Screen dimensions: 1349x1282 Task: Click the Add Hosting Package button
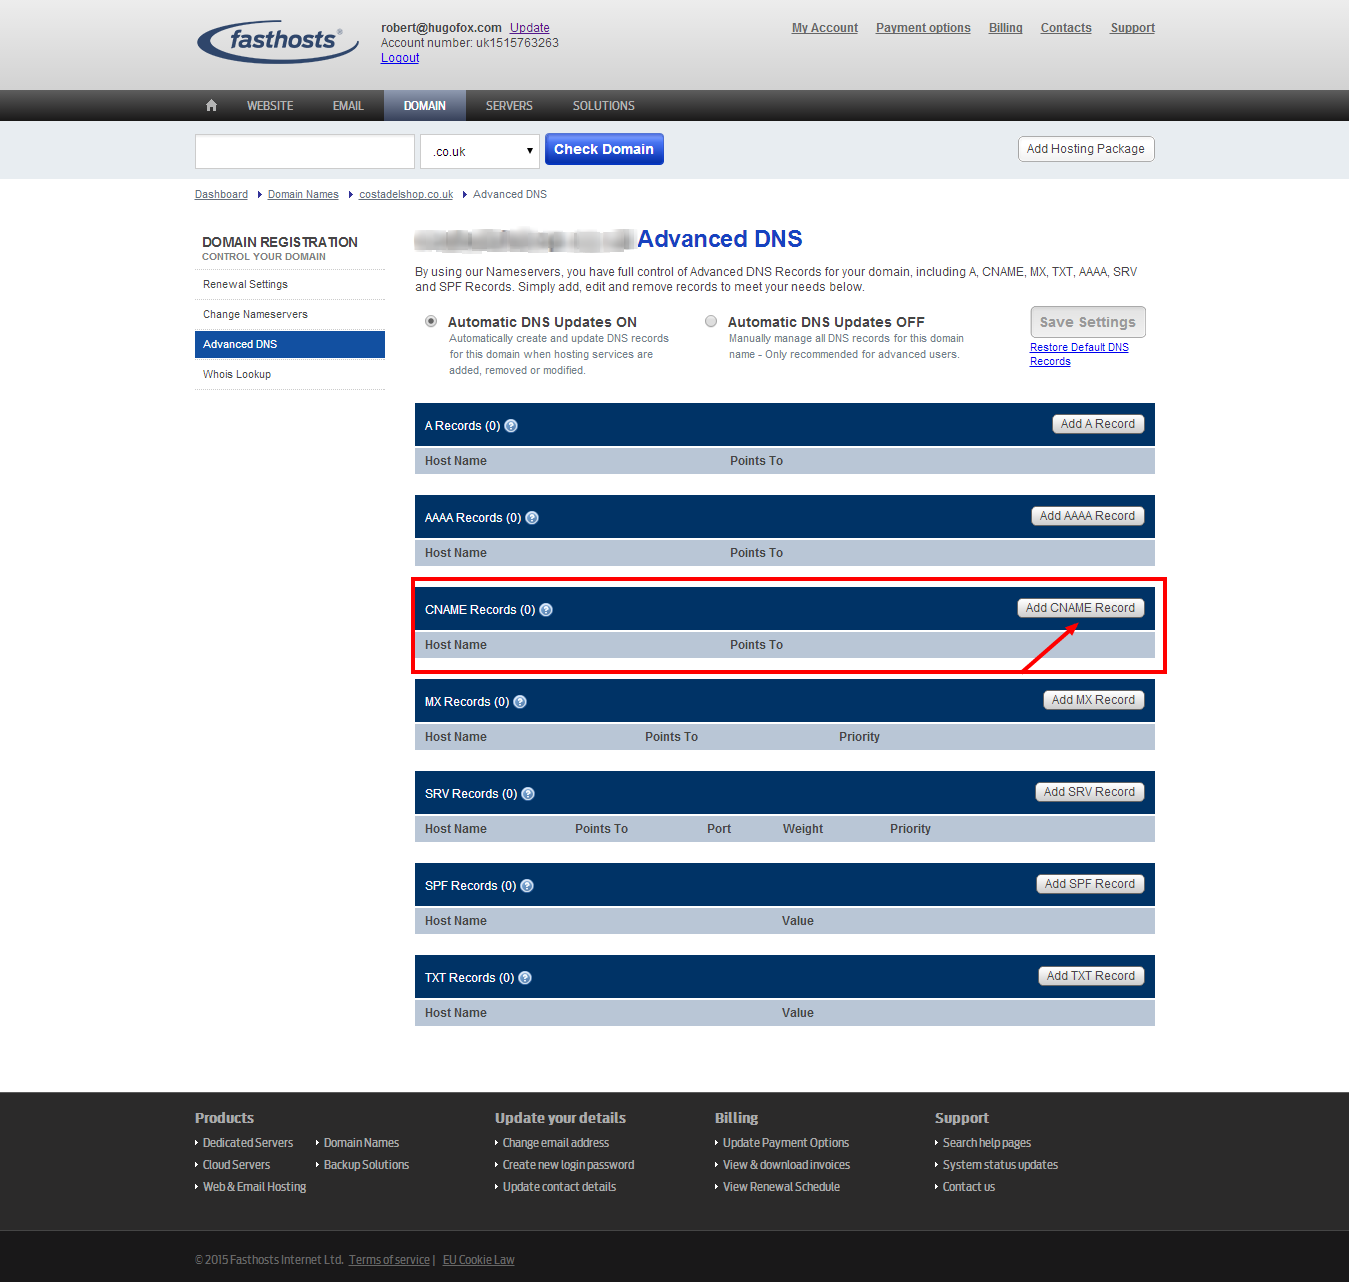coord(1085,149)
